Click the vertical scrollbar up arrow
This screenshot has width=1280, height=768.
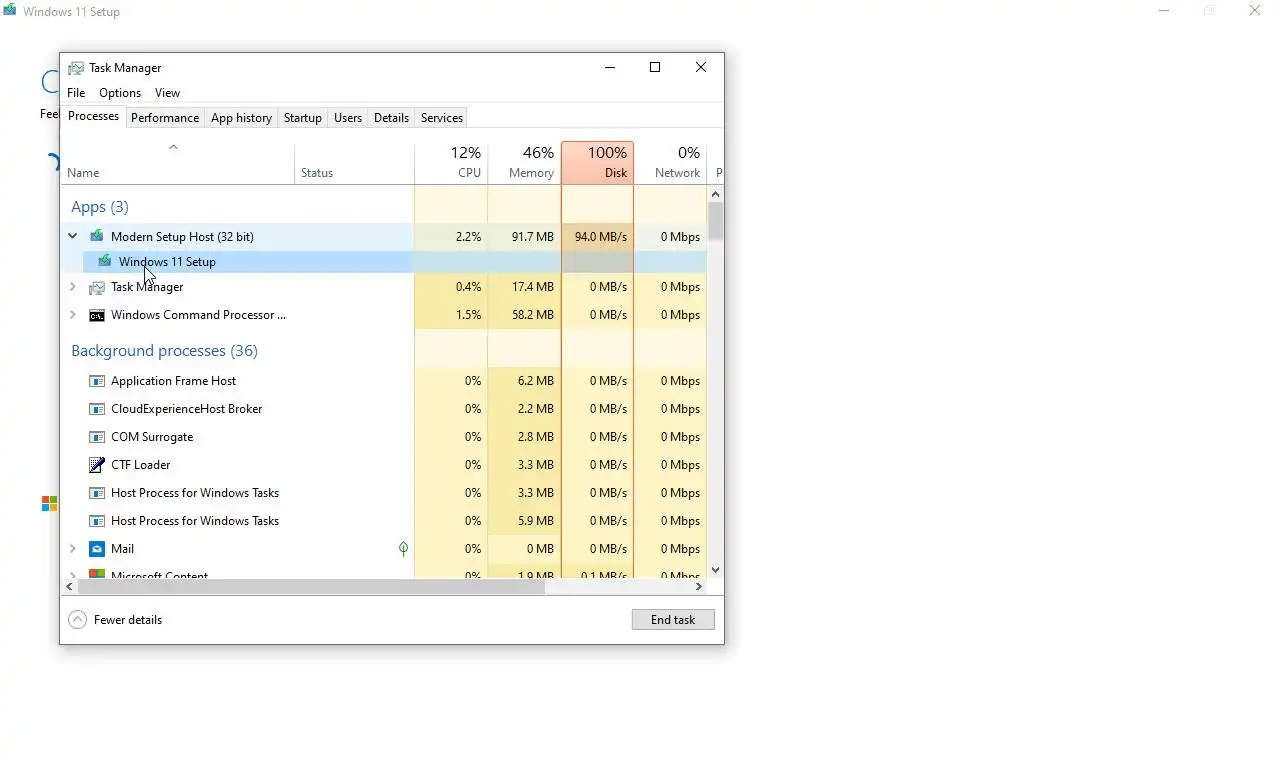(x=716, y=194)
